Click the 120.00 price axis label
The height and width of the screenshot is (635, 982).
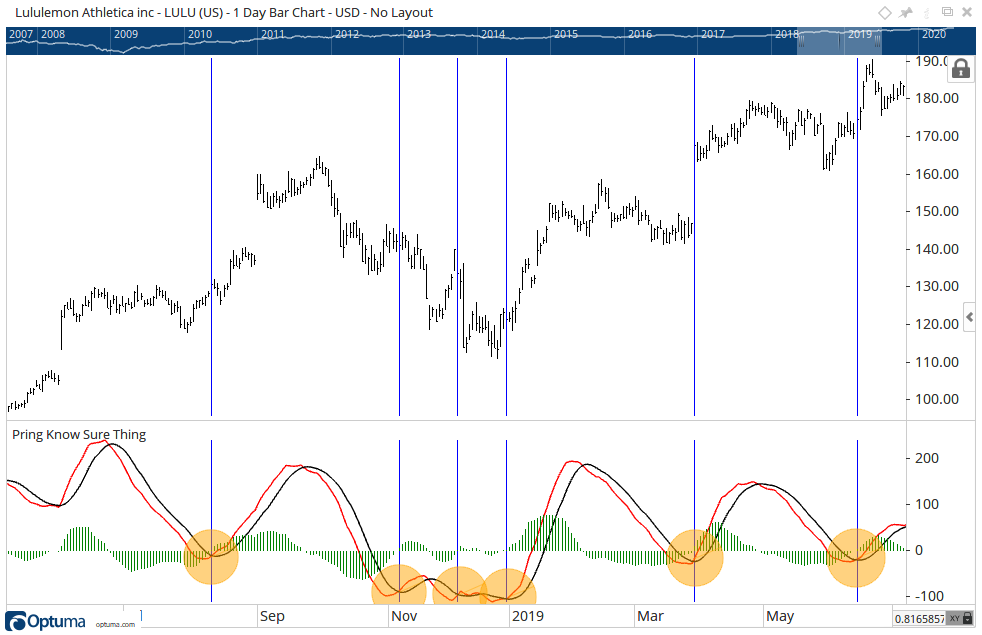point(937,324)
